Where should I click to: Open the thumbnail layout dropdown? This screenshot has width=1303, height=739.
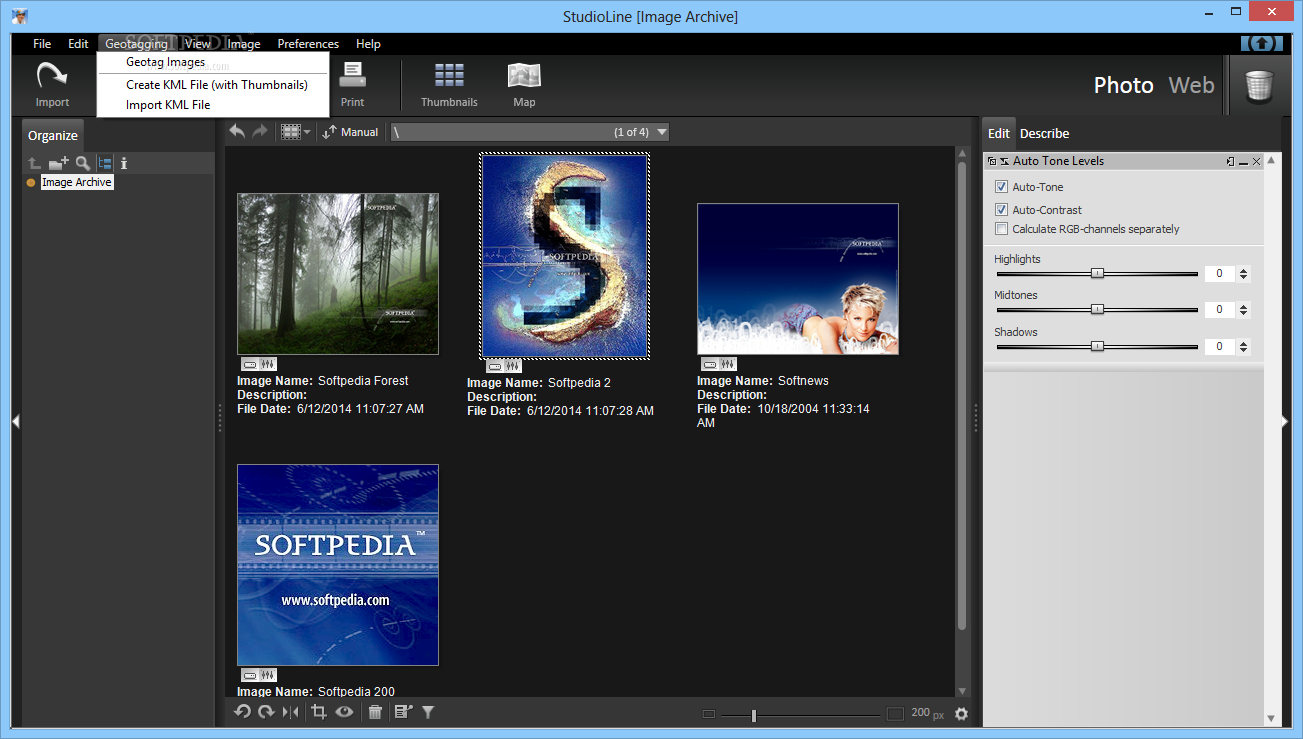click(296, 132)
